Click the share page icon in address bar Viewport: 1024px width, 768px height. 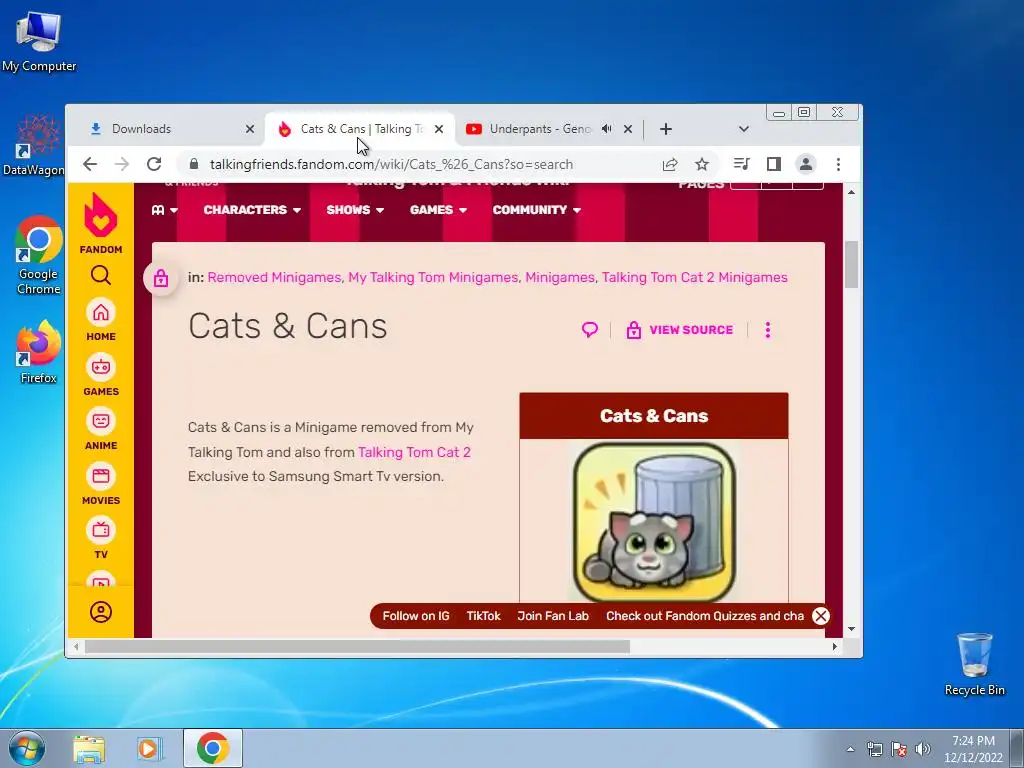[x=670, y=164]
